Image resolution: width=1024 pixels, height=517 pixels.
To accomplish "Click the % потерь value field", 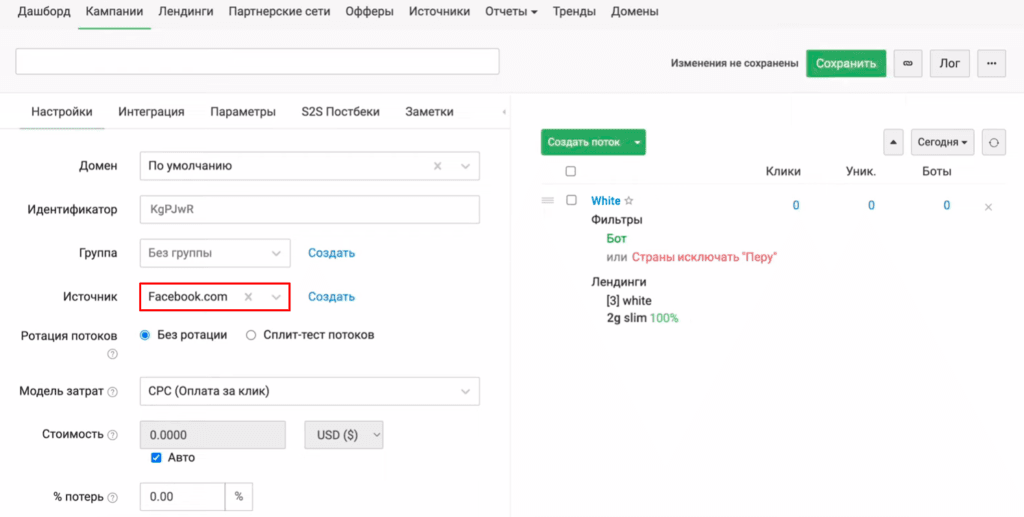I will [x=182, y=497].
